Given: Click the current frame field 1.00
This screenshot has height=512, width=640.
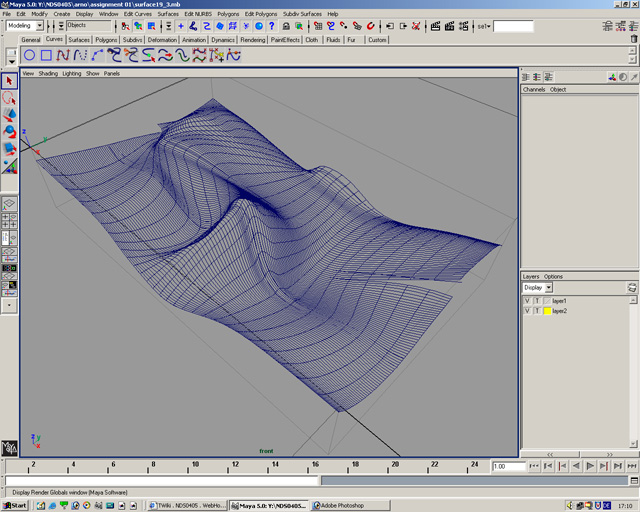Looking at the screenshot, I should point(509,466).
